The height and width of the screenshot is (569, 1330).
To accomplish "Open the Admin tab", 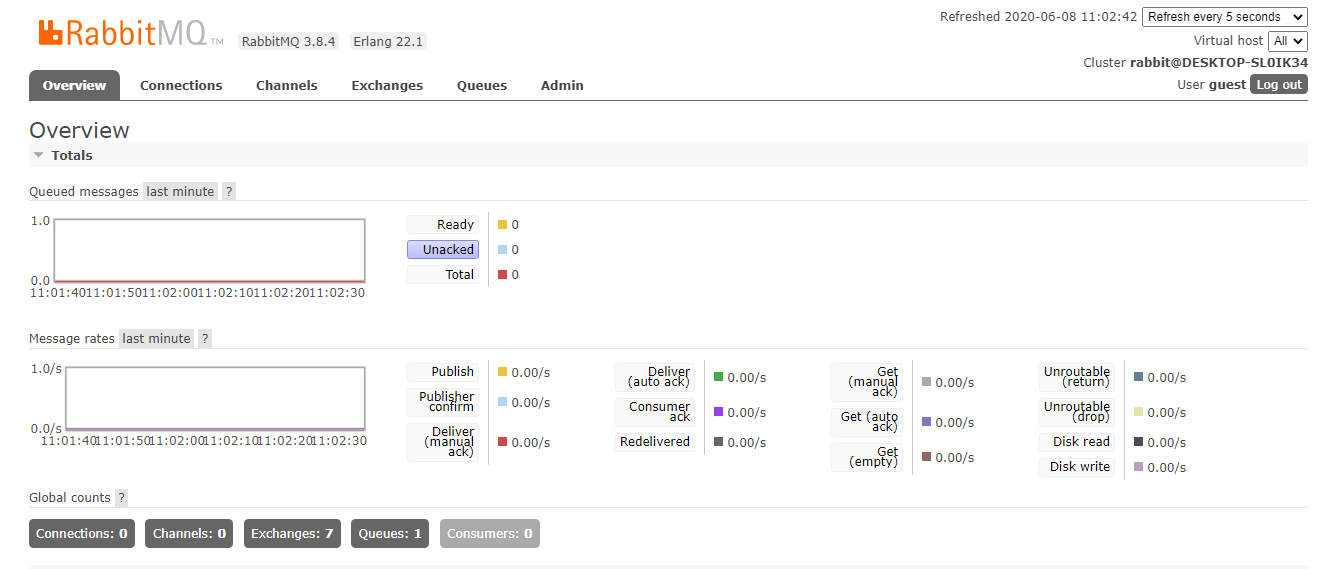I will (562, 85).
